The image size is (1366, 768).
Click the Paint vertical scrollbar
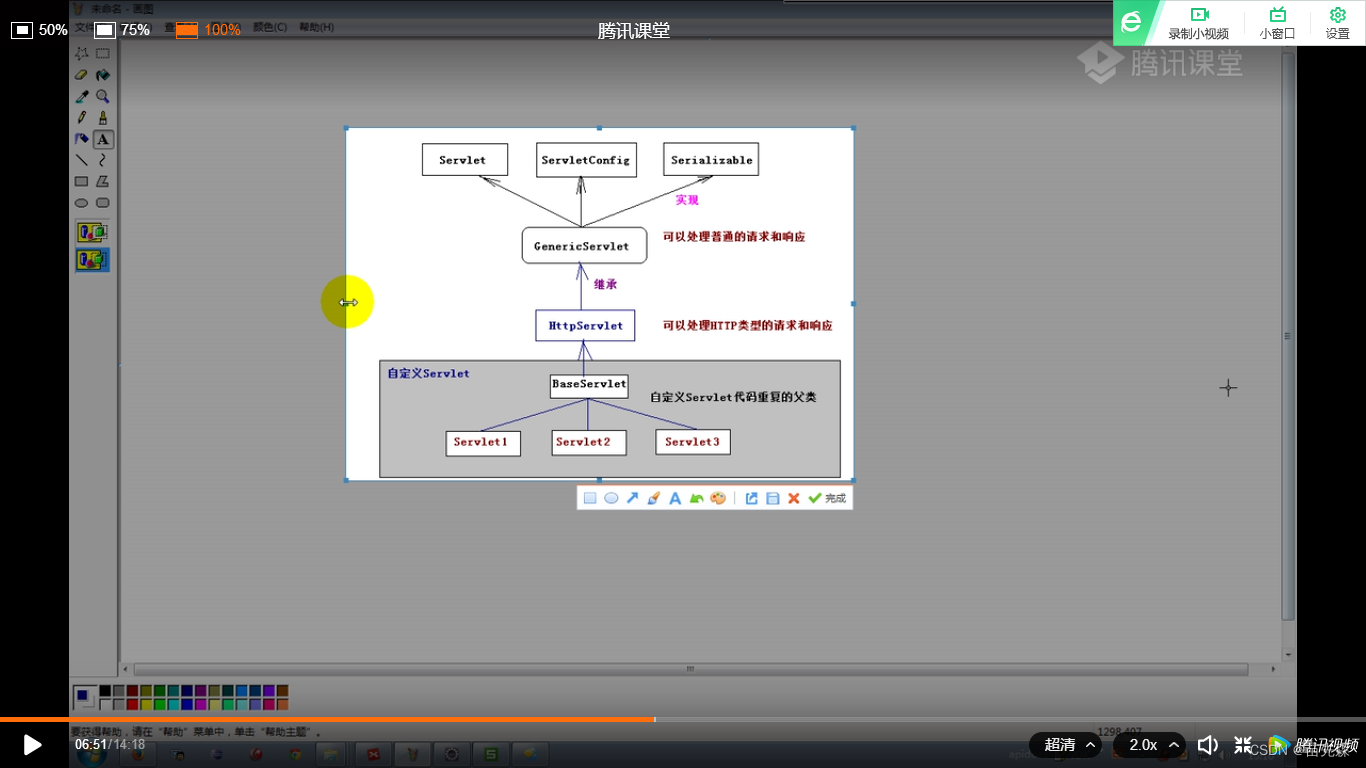1288,335
